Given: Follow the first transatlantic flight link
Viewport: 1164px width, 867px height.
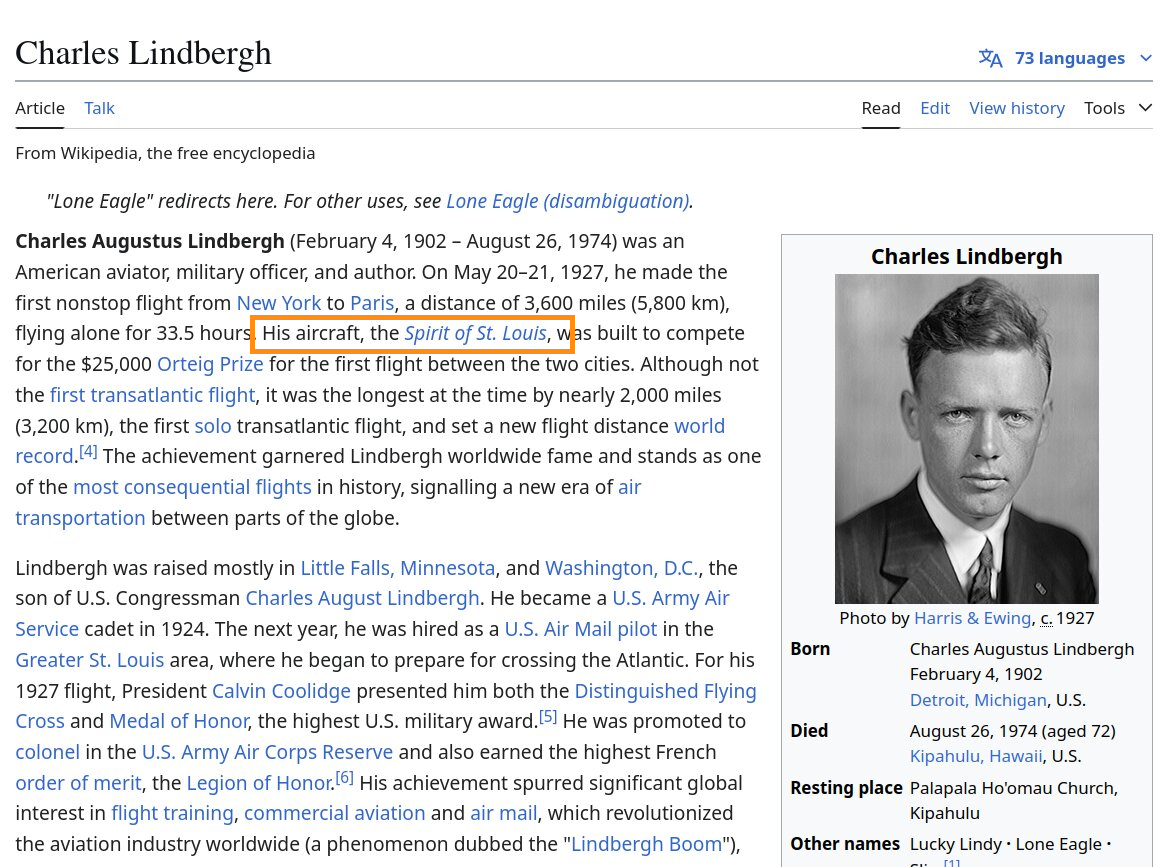Looking at the screenshot, I should [152, 394].
